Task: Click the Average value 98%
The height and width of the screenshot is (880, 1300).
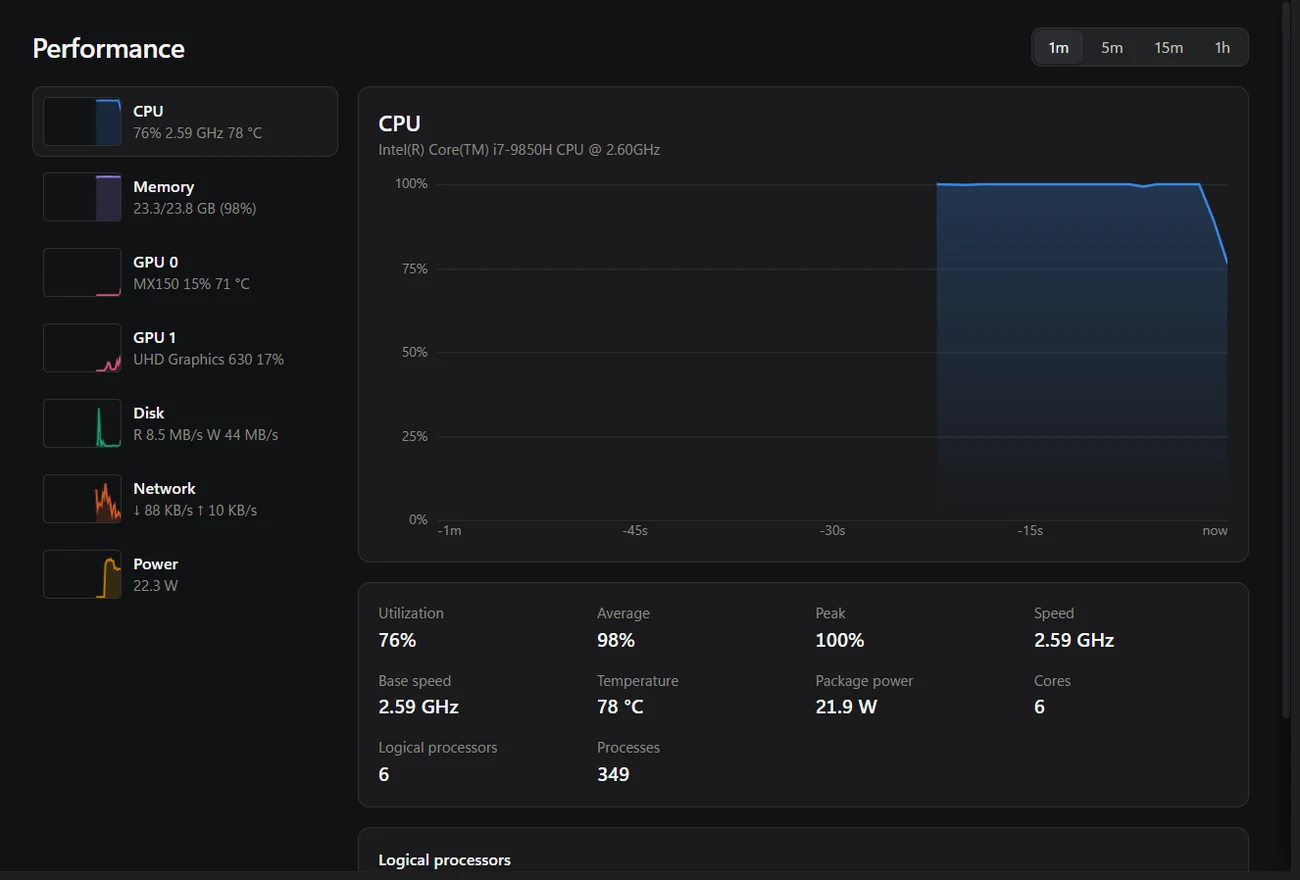Action: [616, 640]
